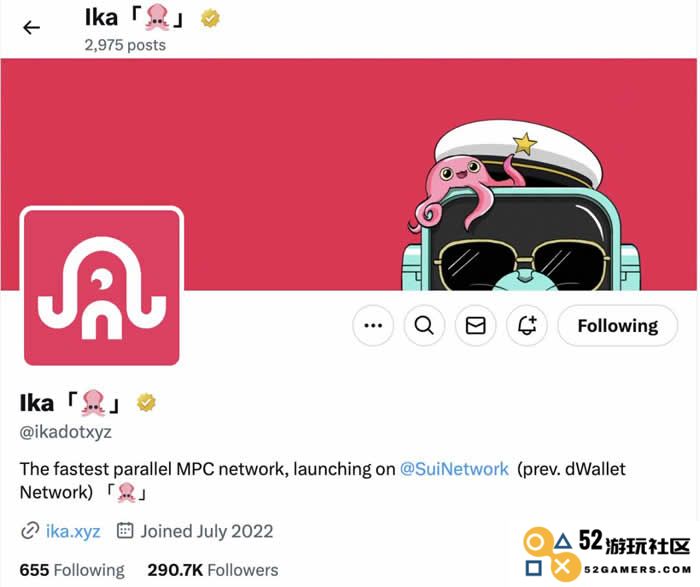Open the direct message envelope icon
The width and height of the screenshot is (700, 587).
coord(475,325)
